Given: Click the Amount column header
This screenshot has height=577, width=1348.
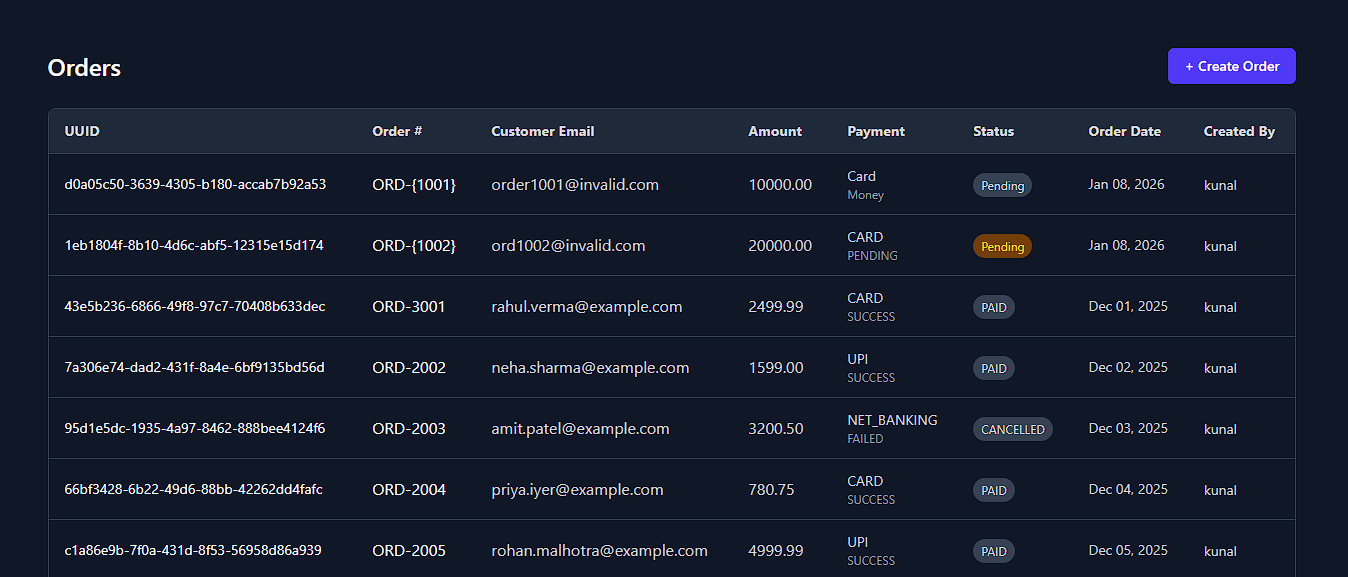Looking at the screenshot, I should point(774,131).
